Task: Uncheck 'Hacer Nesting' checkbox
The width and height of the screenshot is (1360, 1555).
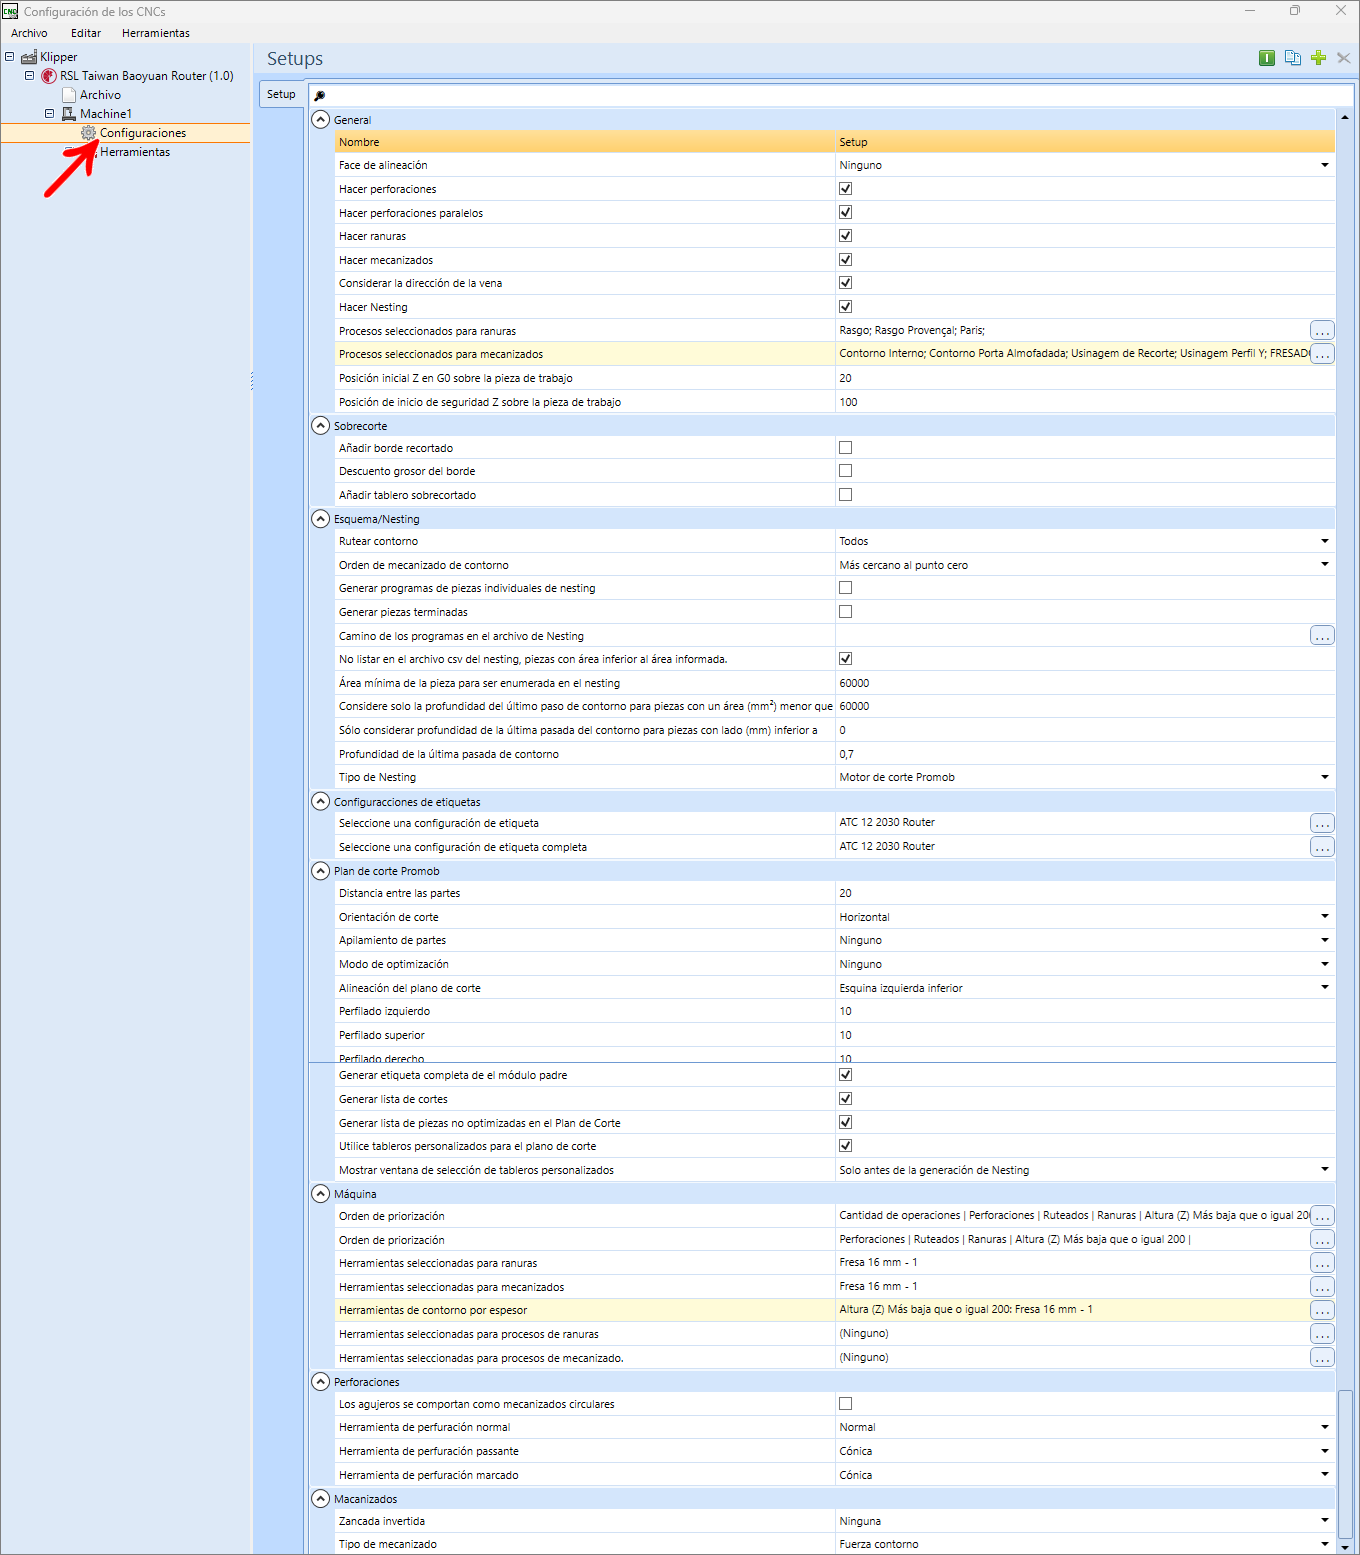Action: (845, 307)
